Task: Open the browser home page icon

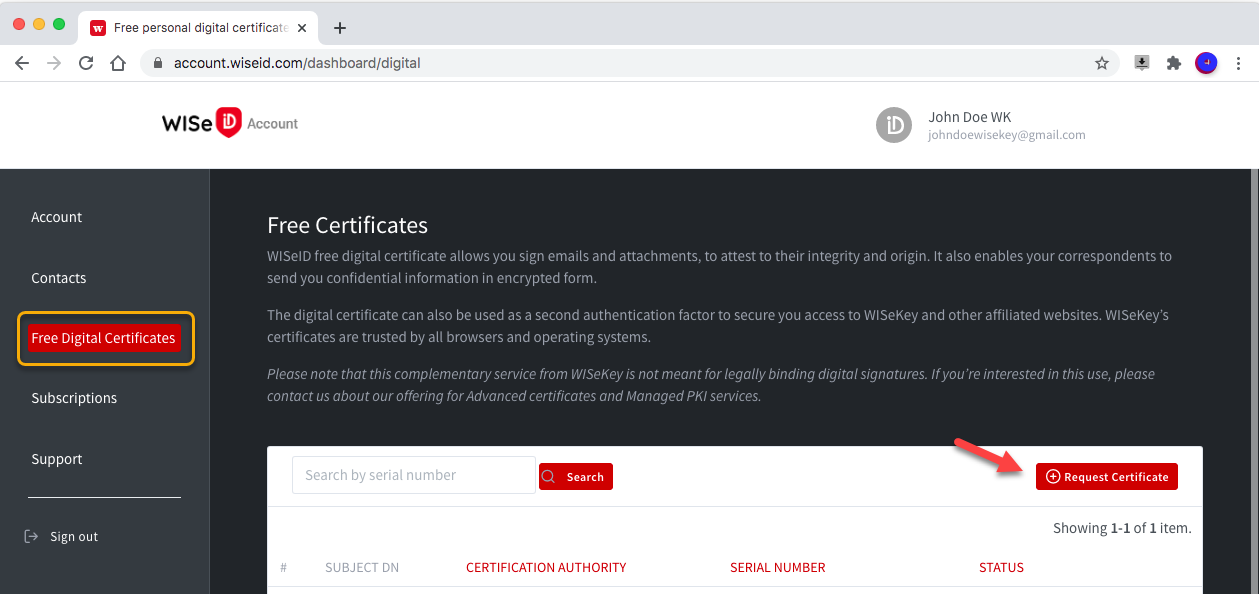Action: [x=118, y=63]
